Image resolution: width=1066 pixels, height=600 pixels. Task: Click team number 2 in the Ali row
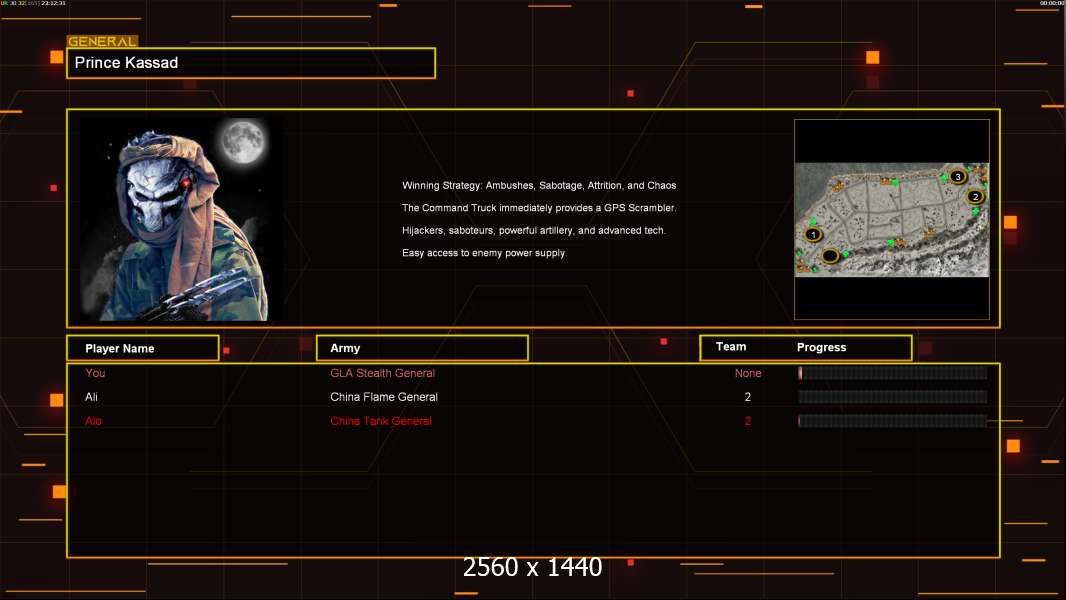coord(748,397)
